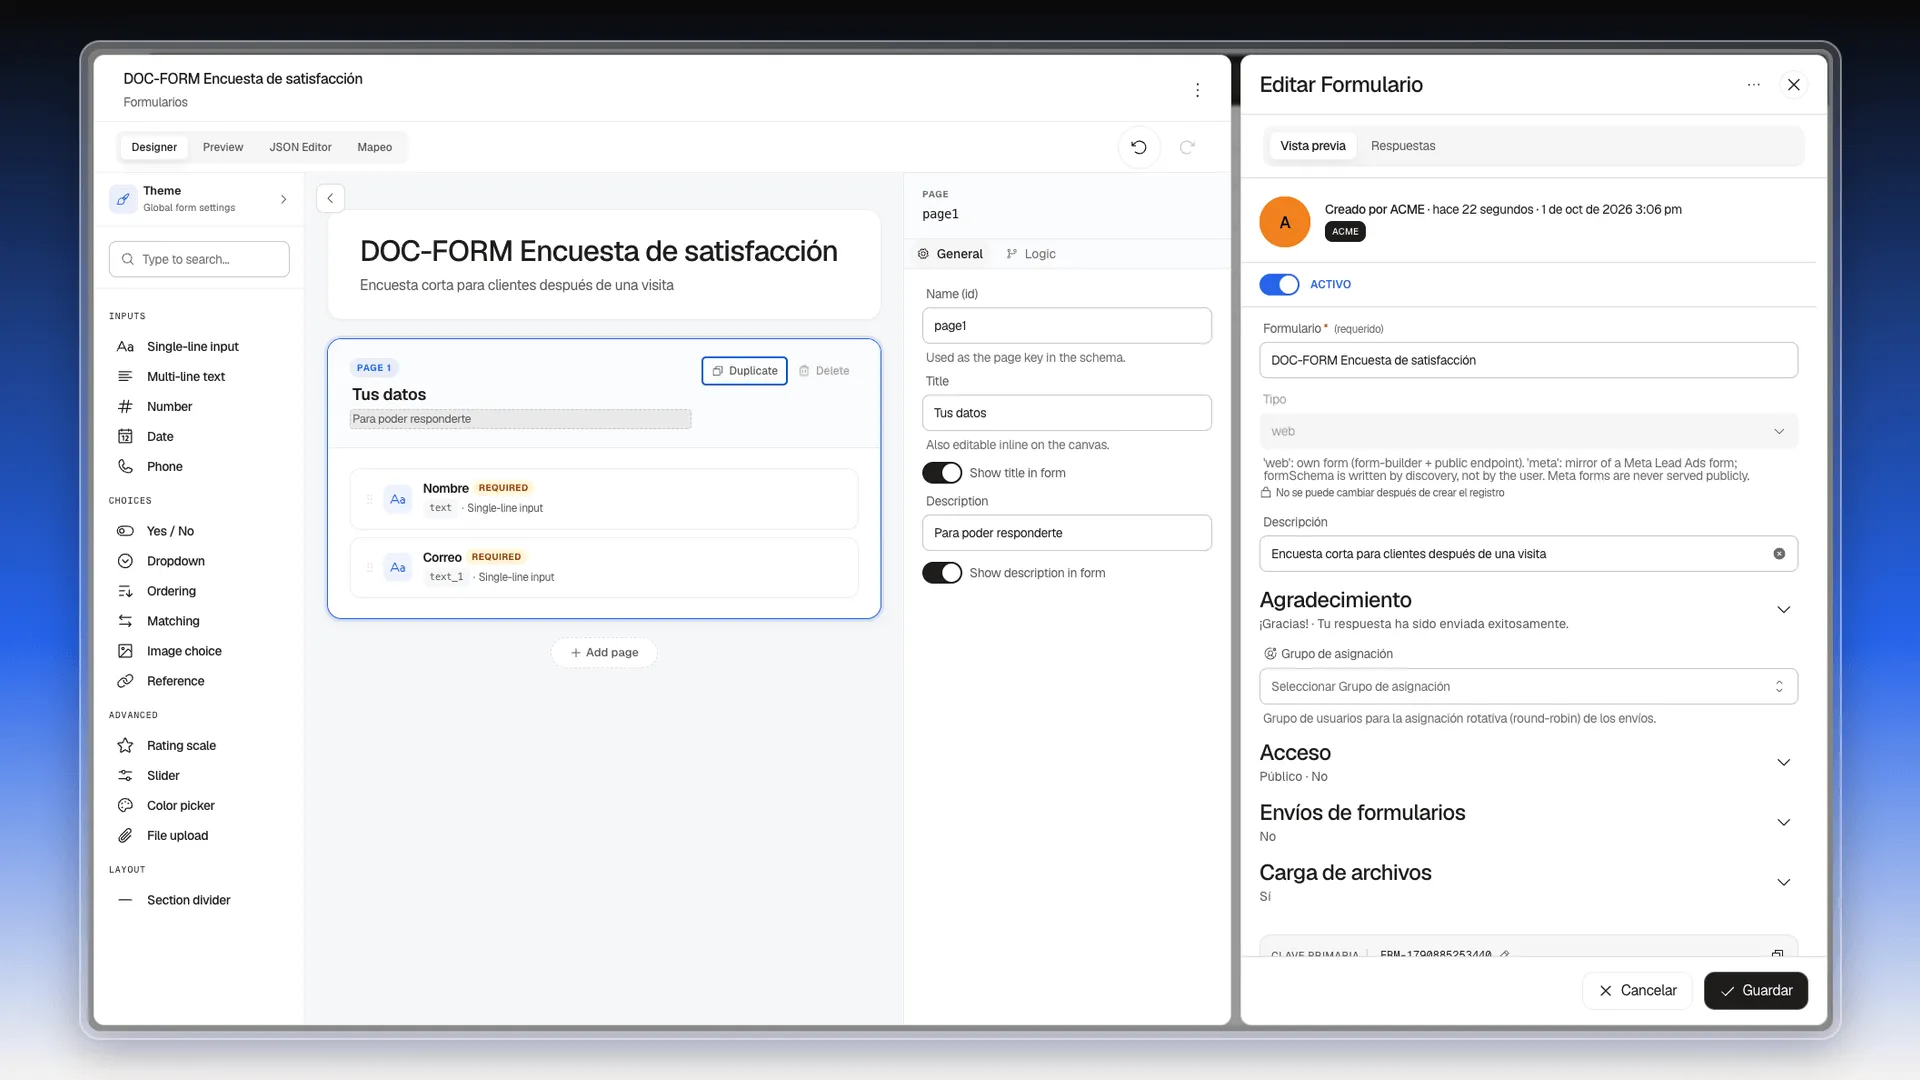The image size is (1920, 1080).
Task: Copy the clave primaria value icon
Action: [1777, 953]
